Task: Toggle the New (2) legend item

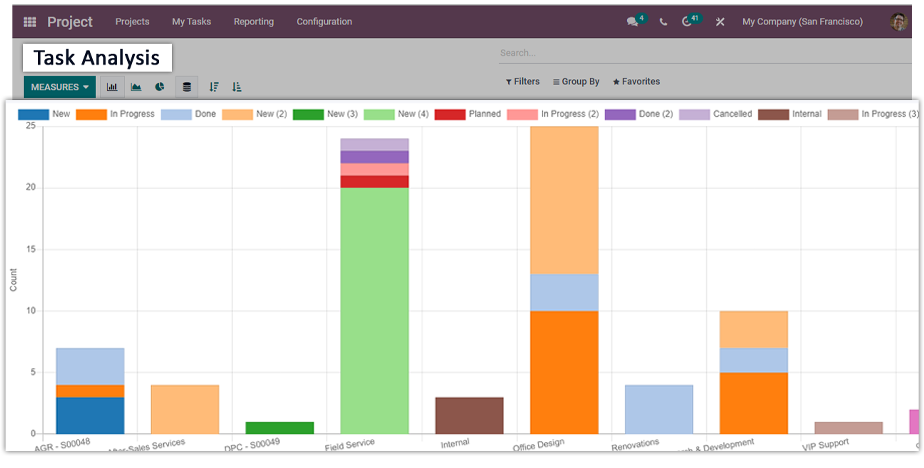Action: (255, 114)
